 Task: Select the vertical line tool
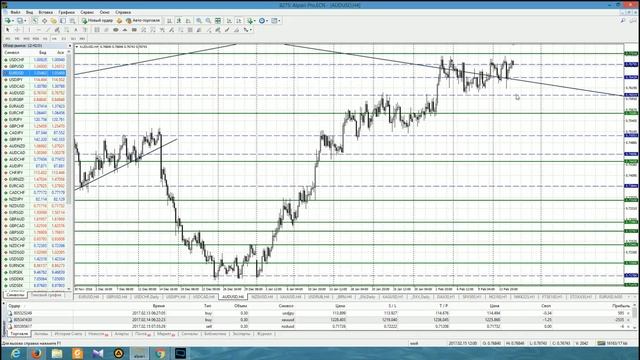(29, 30)
